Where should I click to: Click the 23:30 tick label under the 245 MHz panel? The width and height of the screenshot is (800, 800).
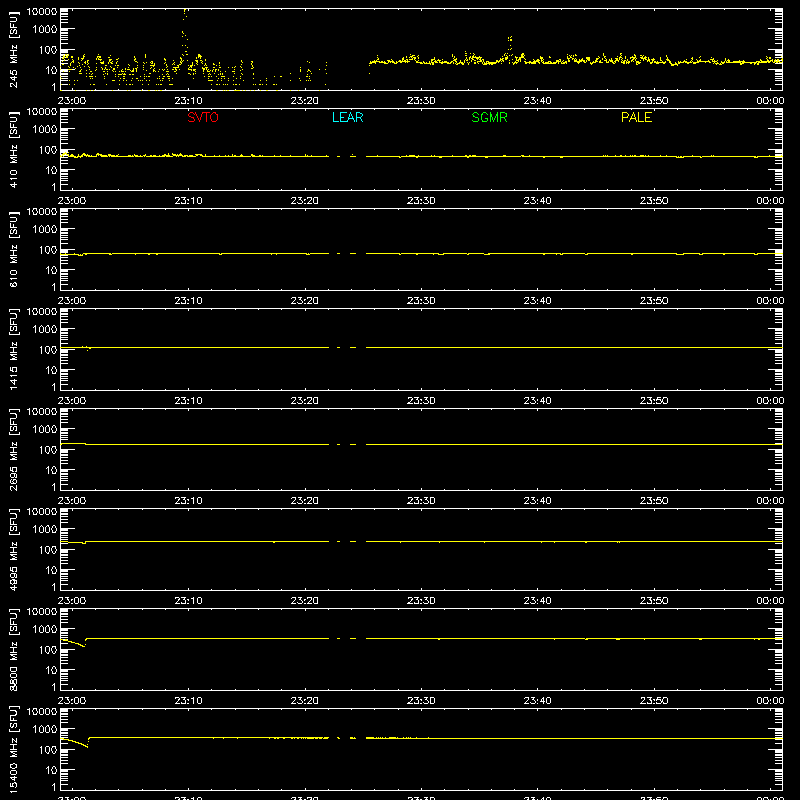point(421,101)
